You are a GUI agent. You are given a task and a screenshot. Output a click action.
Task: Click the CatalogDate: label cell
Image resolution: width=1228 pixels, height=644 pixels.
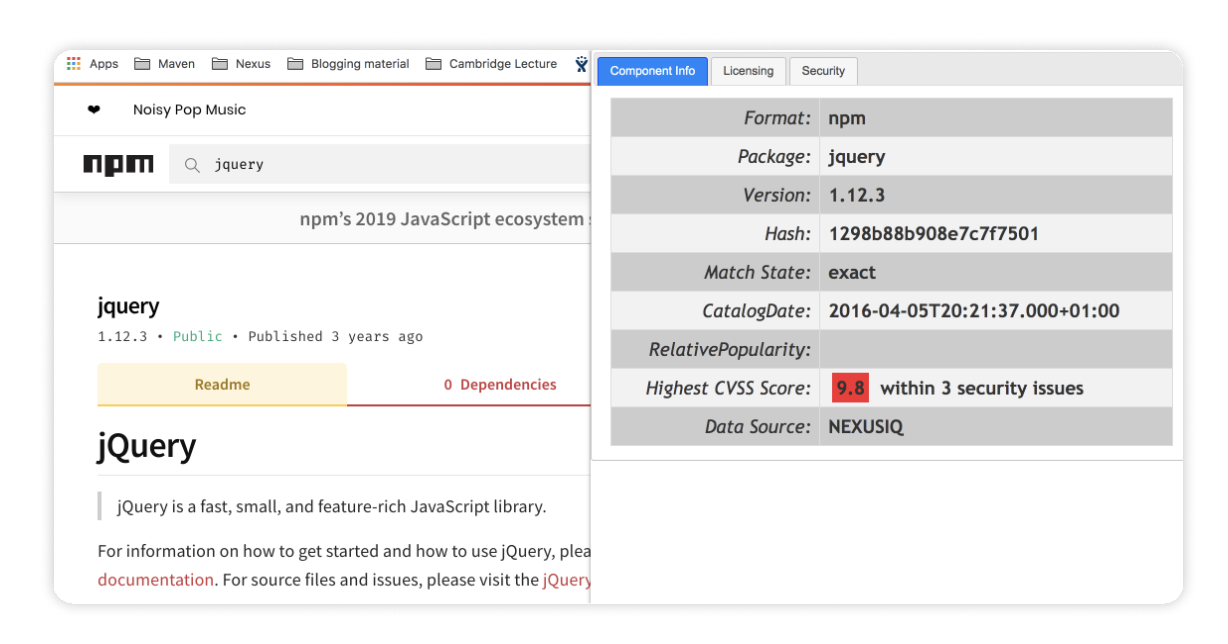[715, 311]
